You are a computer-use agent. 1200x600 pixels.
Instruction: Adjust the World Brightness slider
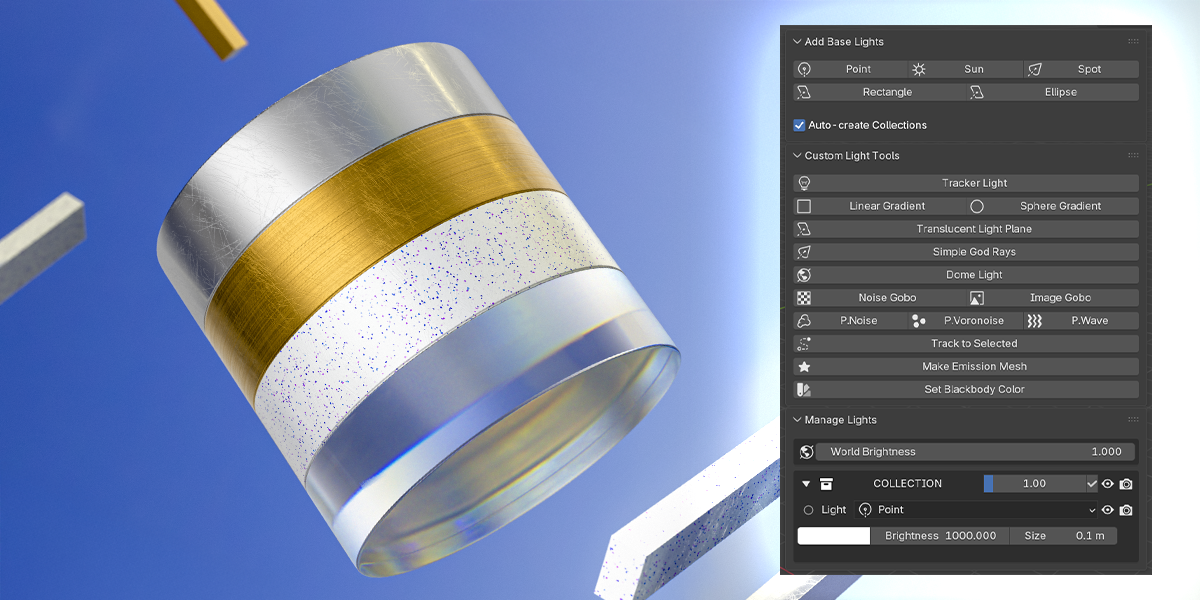(x=976, y=452)
